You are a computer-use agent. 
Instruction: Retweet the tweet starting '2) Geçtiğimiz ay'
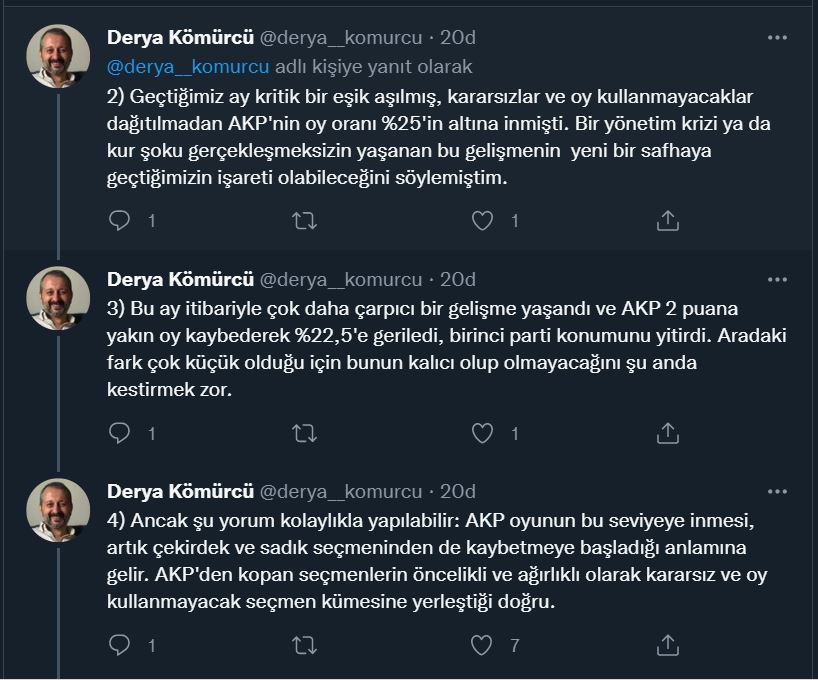click(304, 221)
